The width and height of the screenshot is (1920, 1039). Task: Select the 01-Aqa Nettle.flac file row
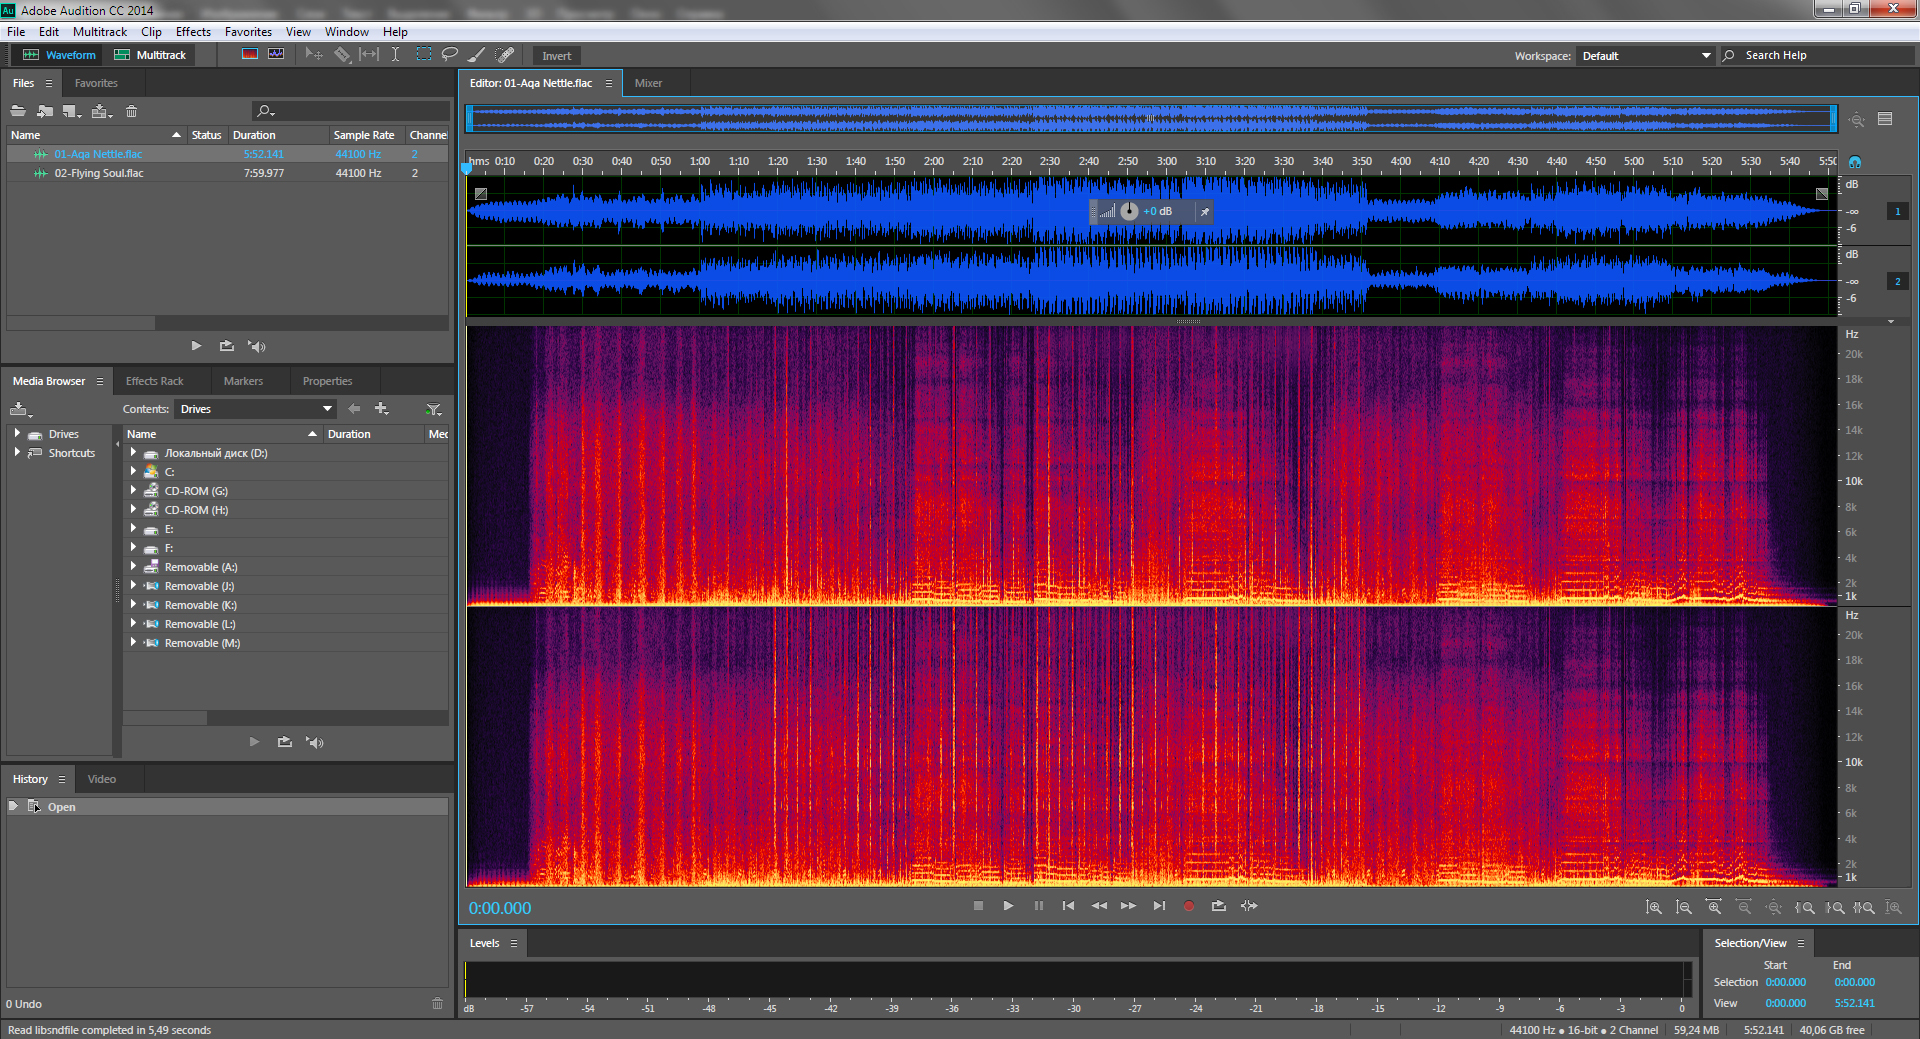(227, 154)
